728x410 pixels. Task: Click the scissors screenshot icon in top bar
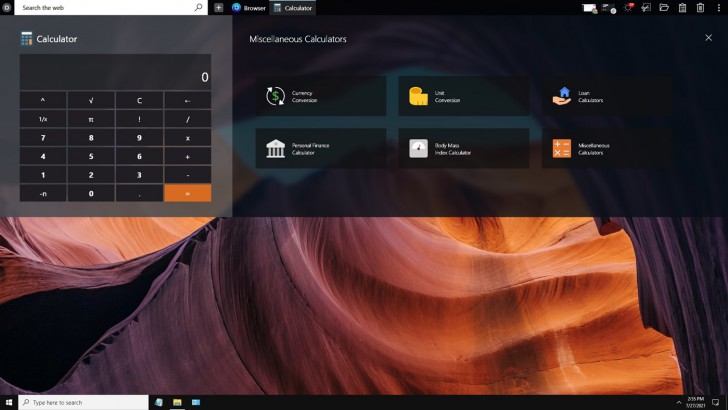tap(646, 7)
